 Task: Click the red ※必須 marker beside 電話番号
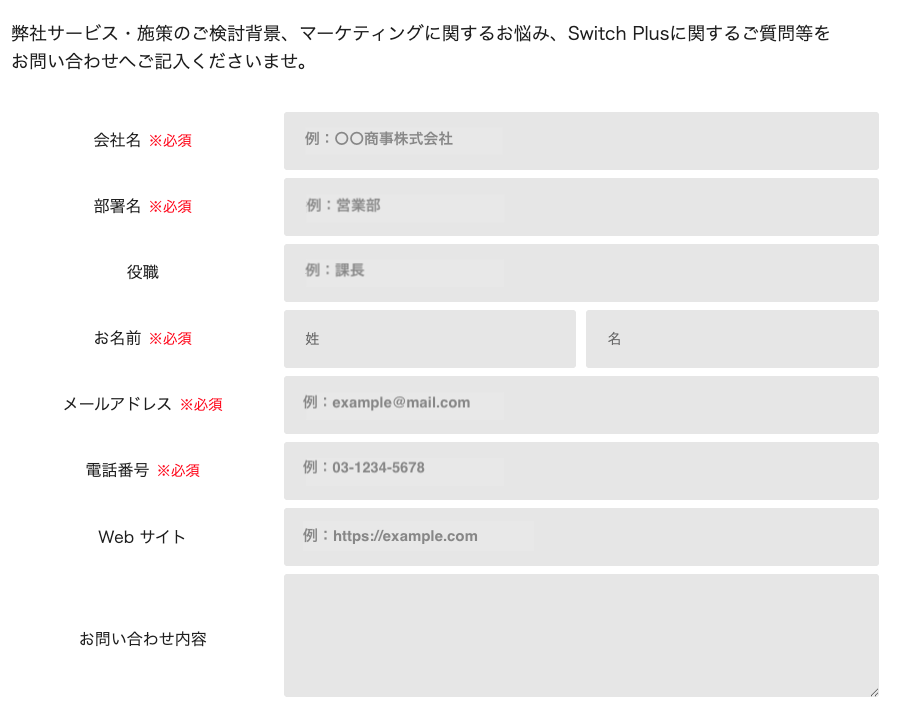point(178,471)
